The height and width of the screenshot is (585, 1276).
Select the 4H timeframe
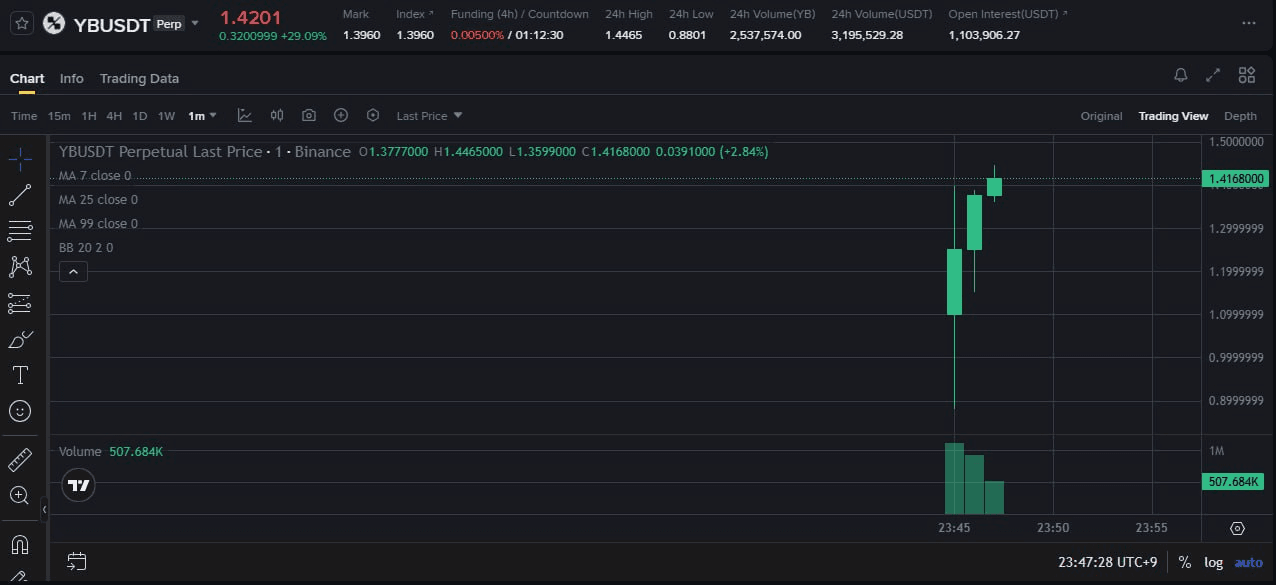point(114,116)
